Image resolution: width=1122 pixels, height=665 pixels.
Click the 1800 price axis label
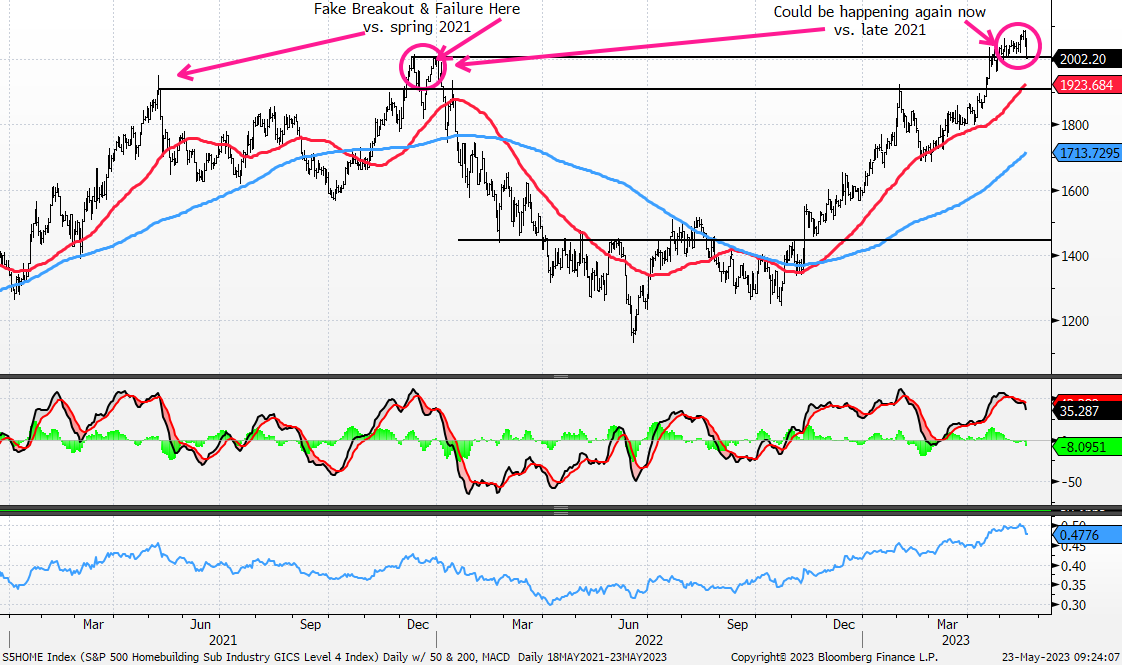click(1074, 125)
